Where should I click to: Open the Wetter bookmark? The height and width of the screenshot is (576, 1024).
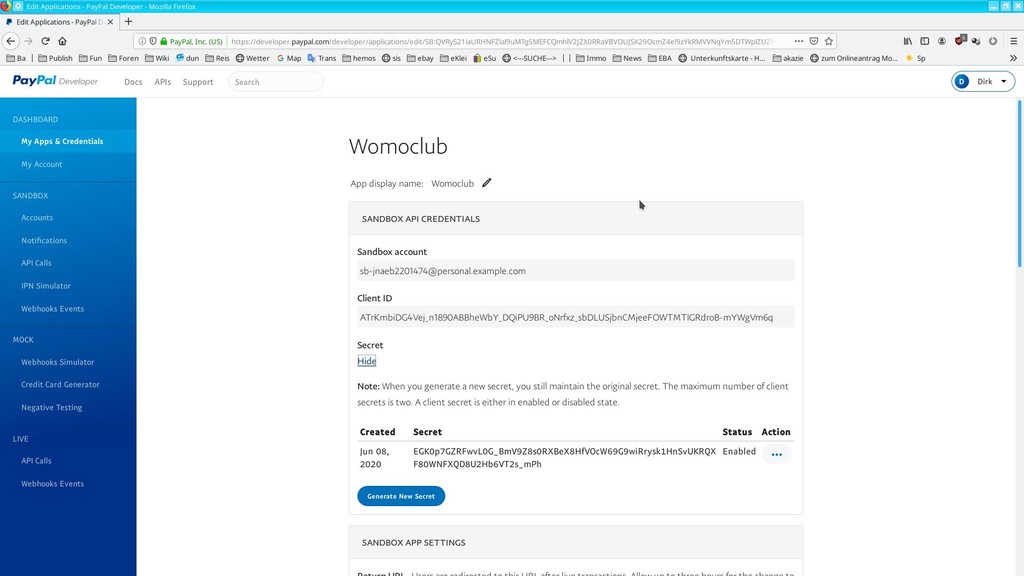click(253, 58)
